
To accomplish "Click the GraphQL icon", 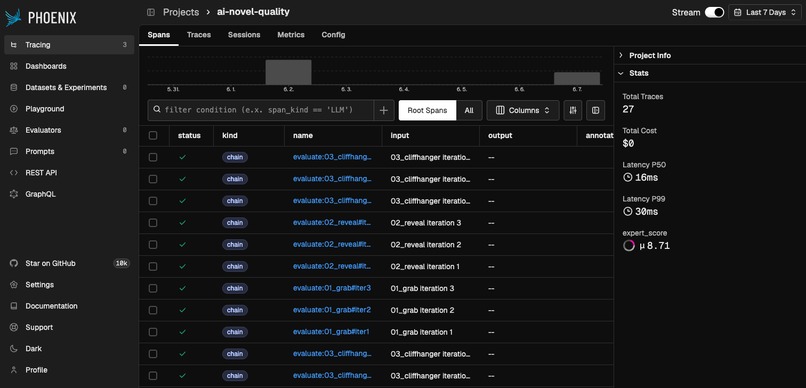I will pos(14,194).
